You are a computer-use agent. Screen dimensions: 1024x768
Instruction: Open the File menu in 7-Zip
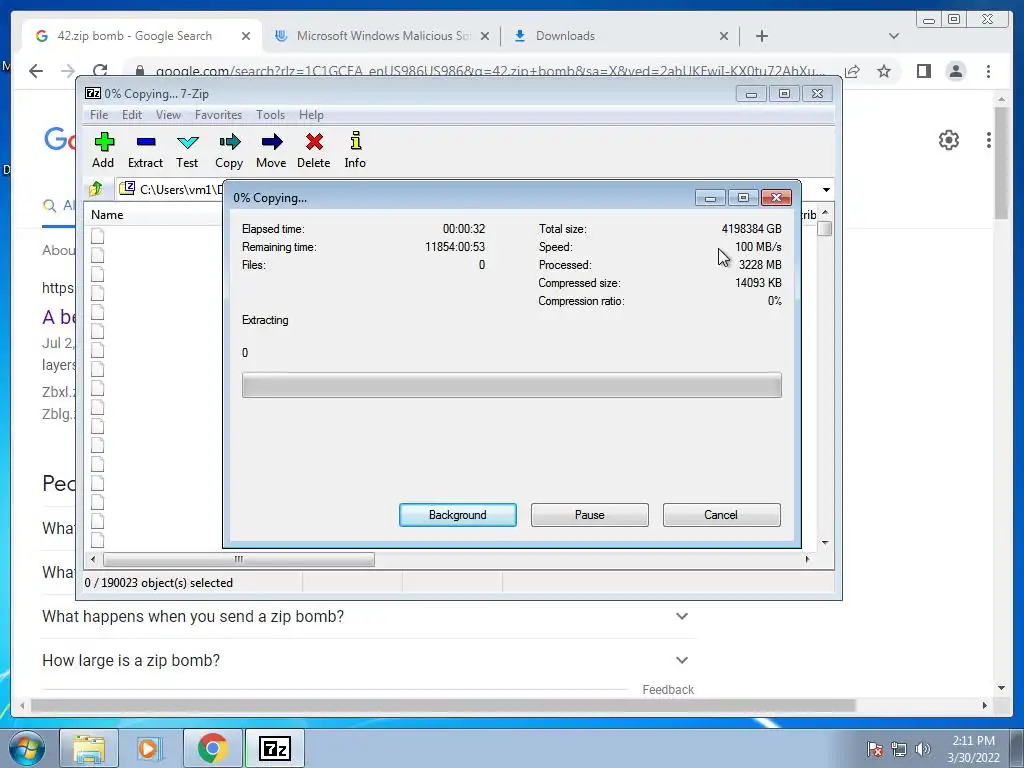(x=99, y=115)
